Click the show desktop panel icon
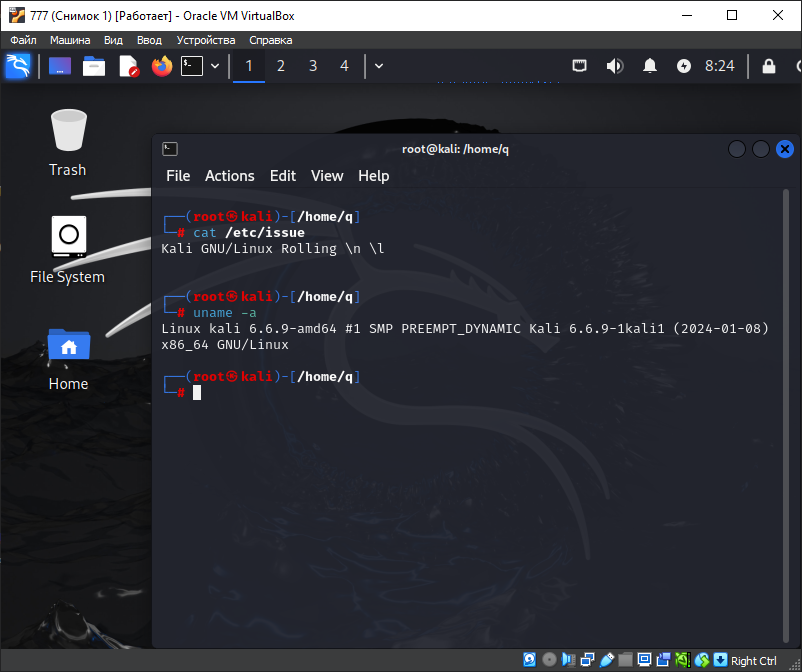Screen dimensions: 802x672 (x=60, y=66)
